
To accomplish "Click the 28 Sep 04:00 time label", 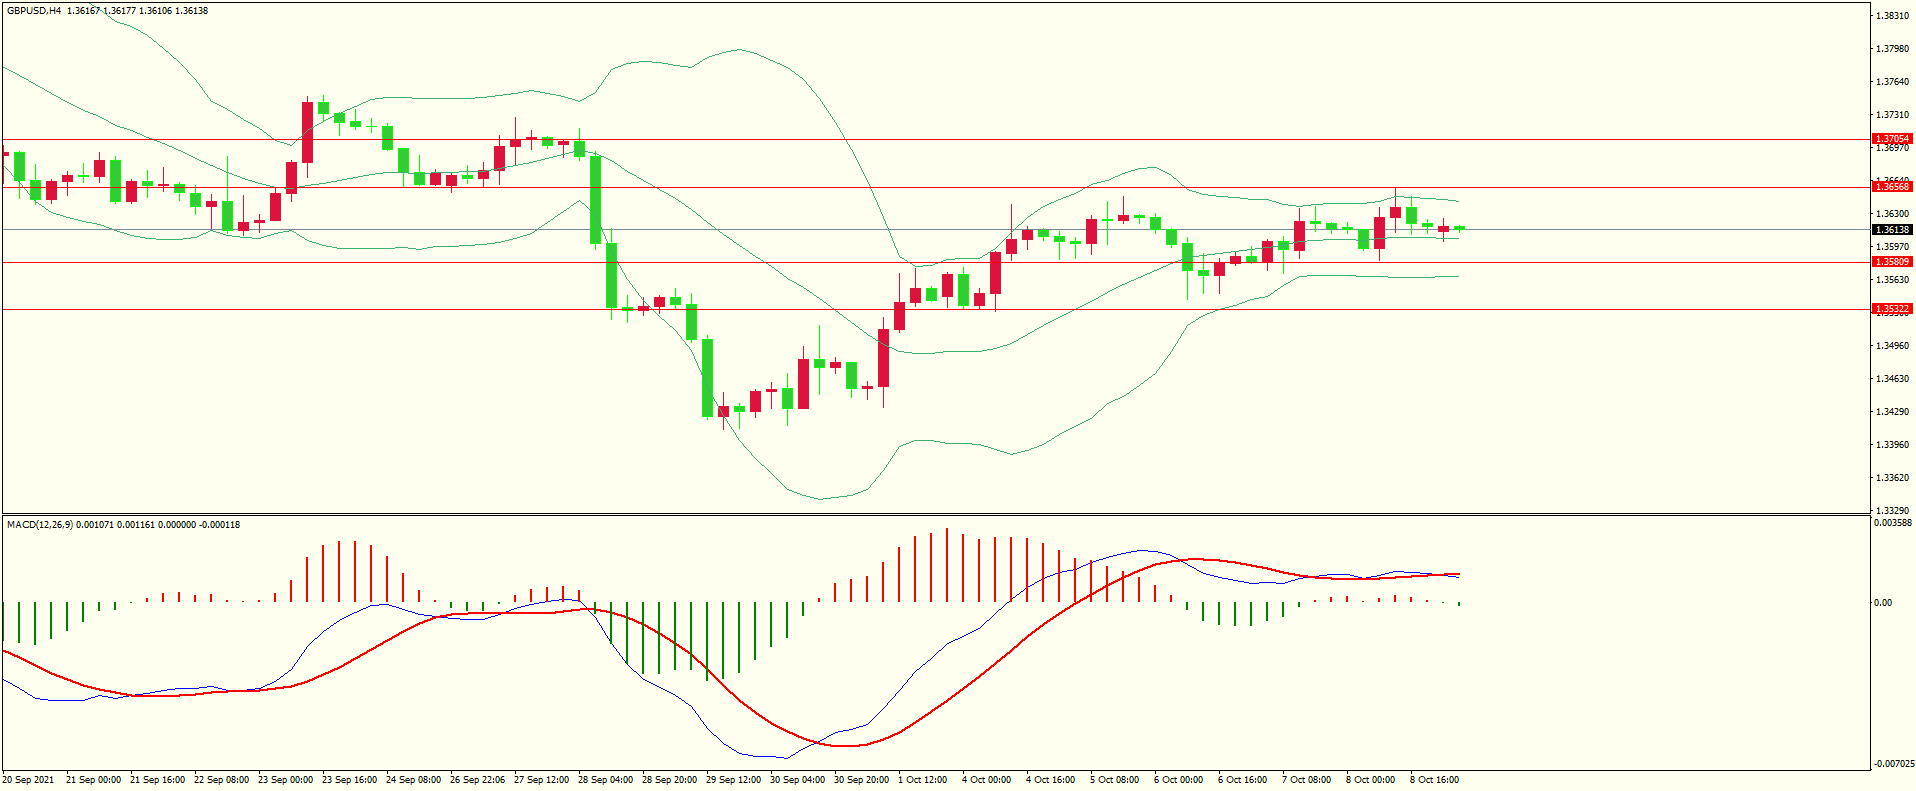I will pyautogui.click(x=605, y=780).
